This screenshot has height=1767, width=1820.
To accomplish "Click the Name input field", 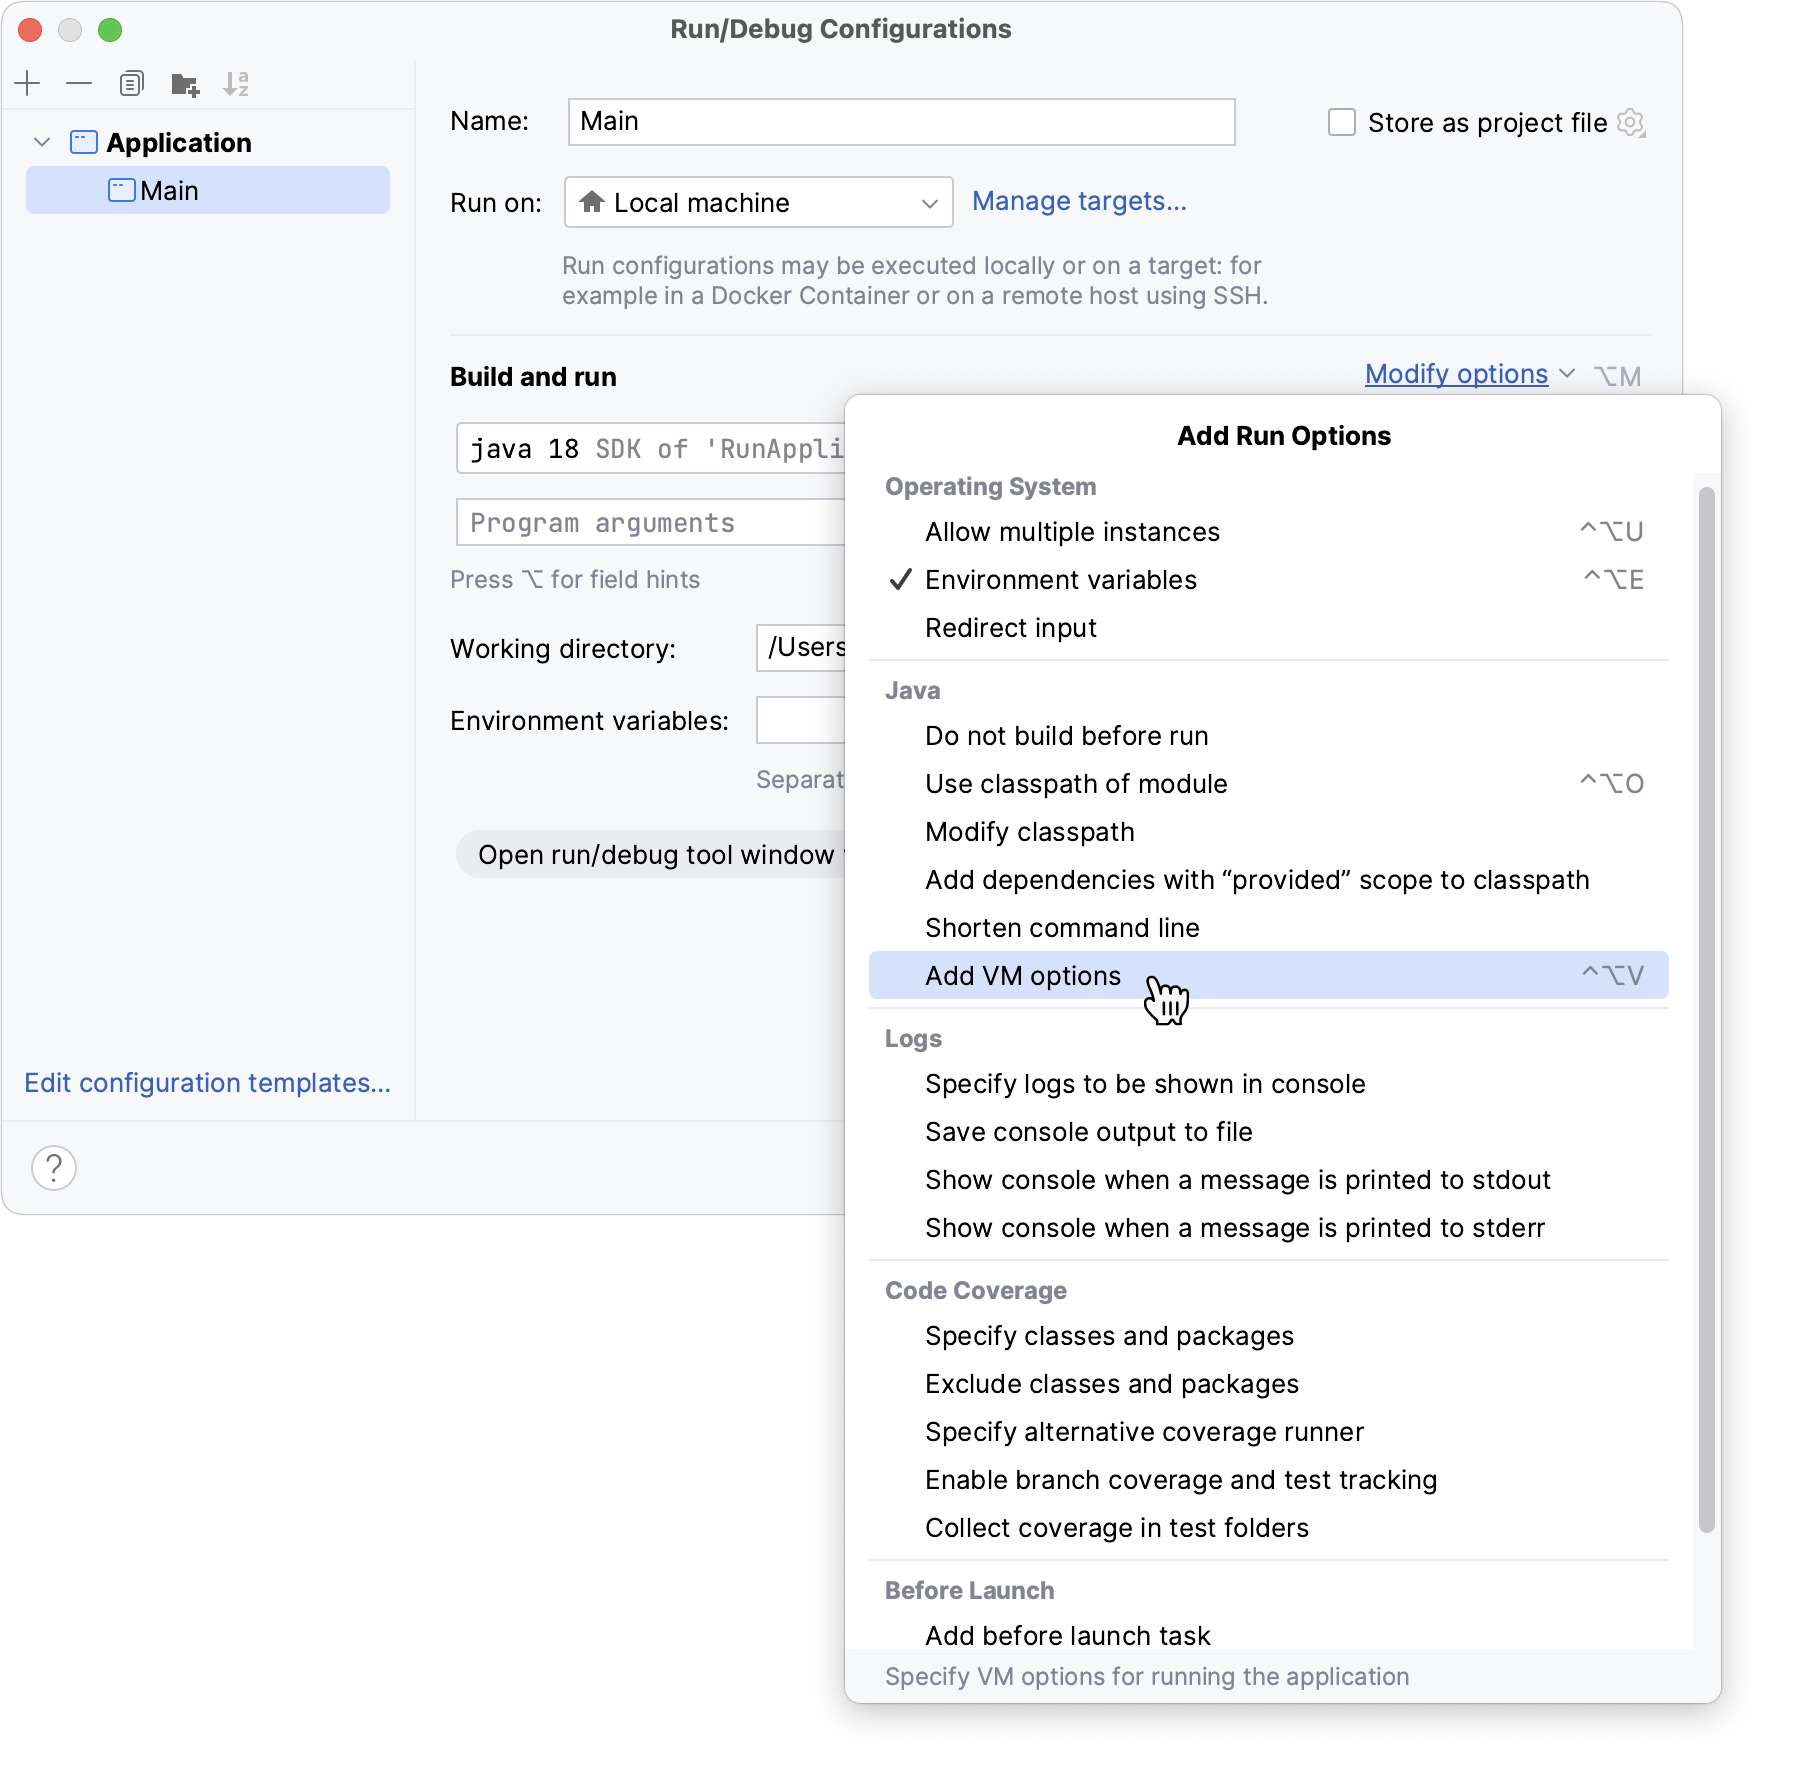I will (x=901, y=122).
